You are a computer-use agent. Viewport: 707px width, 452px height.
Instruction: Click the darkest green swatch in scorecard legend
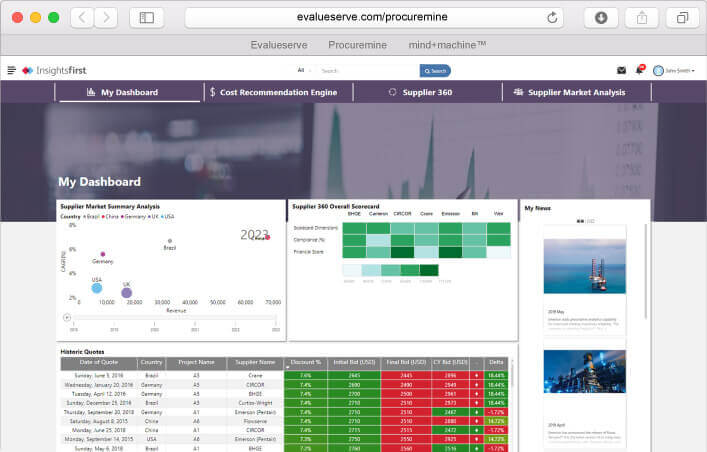click(x=429, y=270)
